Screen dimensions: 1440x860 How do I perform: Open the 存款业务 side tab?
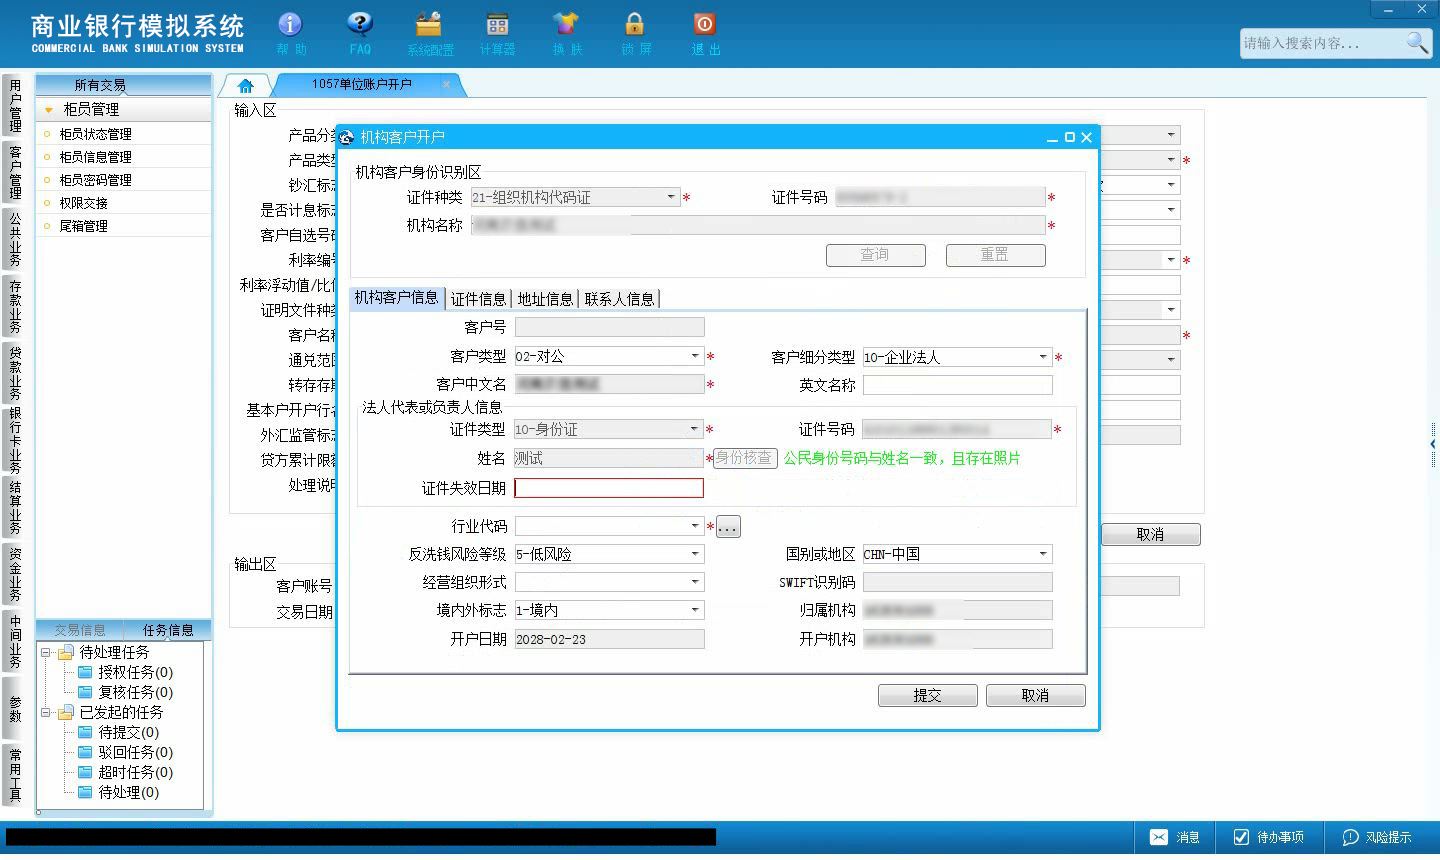tap(15, 306)
